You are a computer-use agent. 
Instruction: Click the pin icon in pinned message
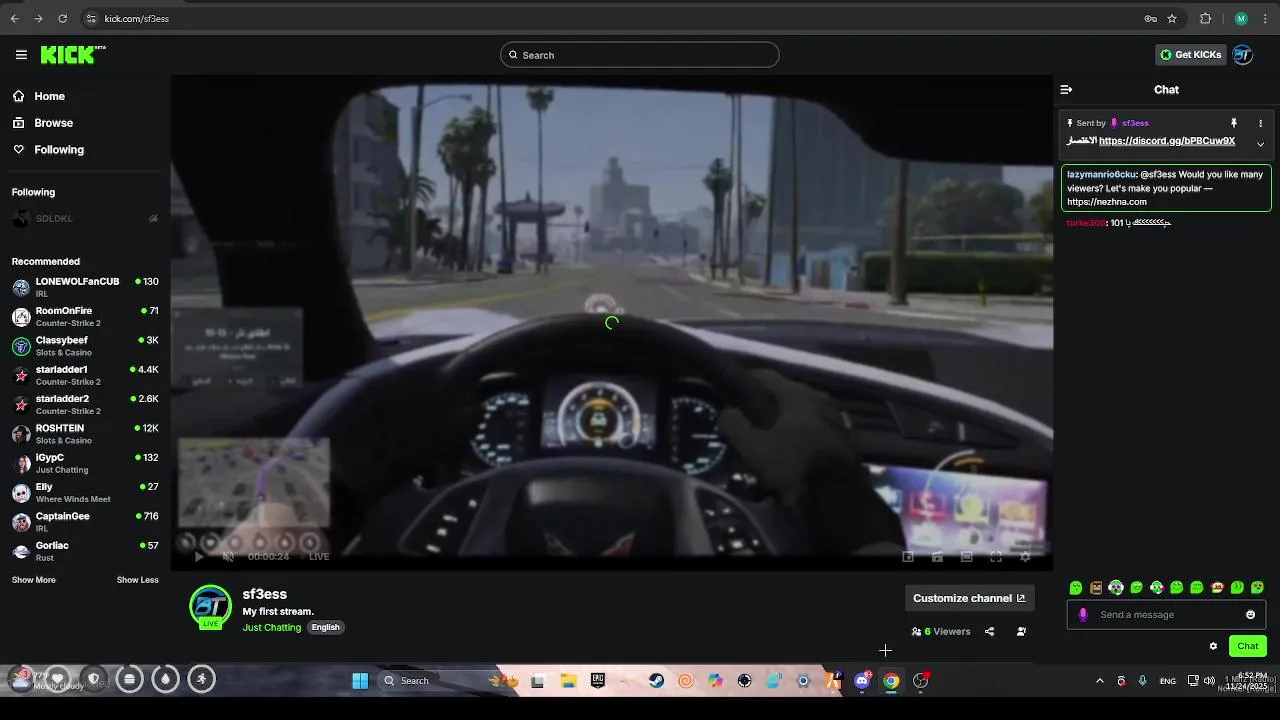(1233, 123)
